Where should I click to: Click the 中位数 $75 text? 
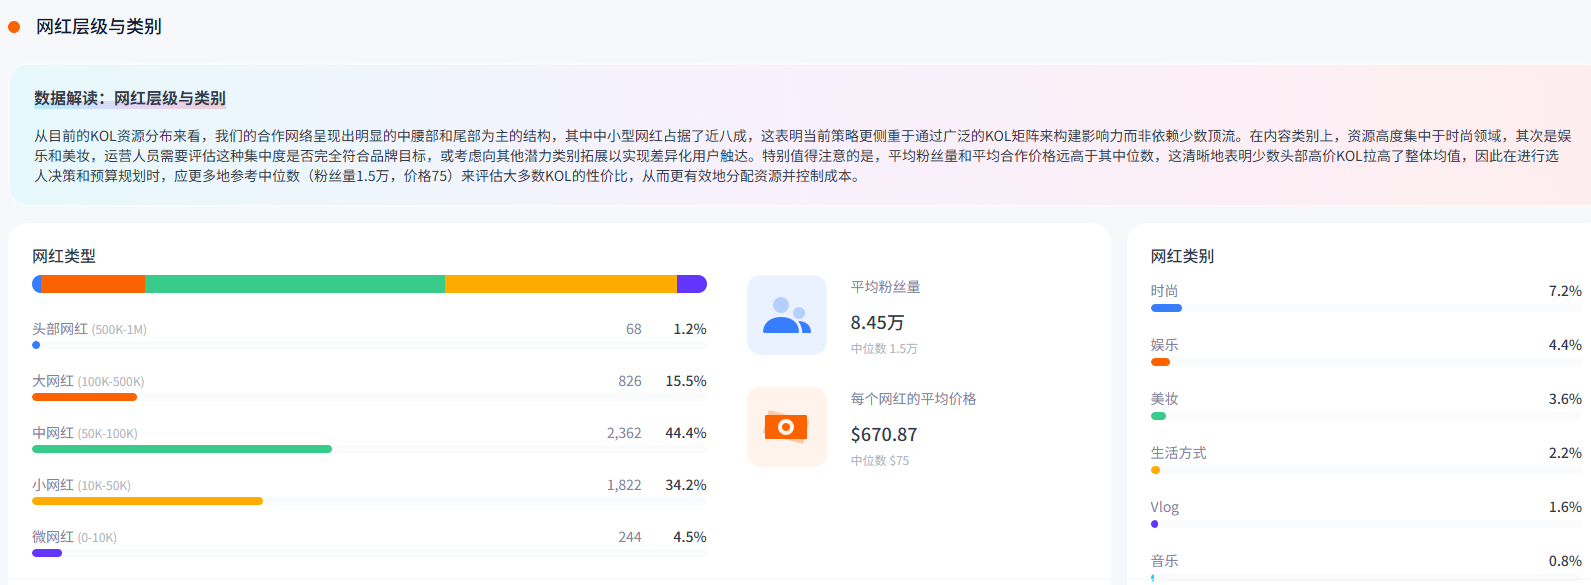880,461
